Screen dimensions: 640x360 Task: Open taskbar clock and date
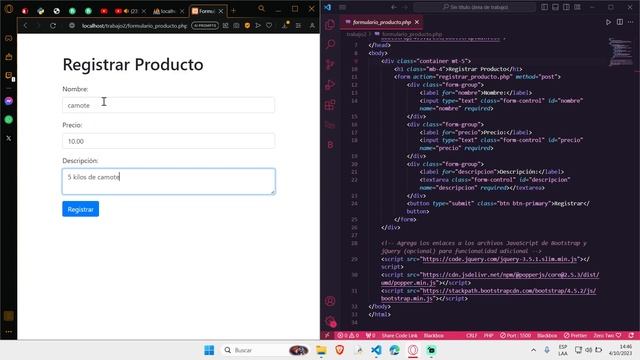tap(620, 350)
